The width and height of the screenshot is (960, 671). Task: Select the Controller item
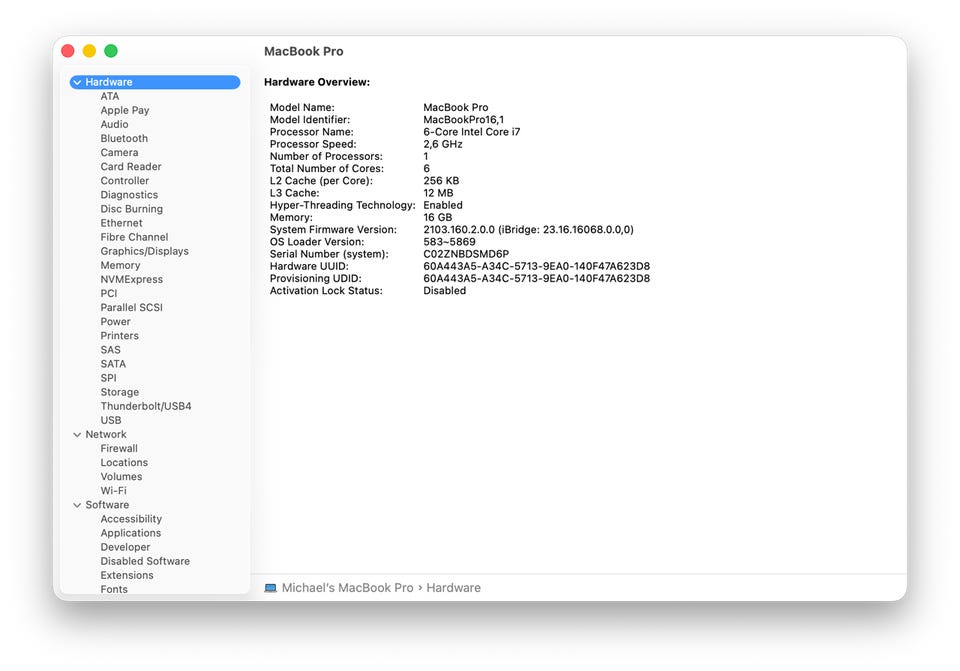125,181
